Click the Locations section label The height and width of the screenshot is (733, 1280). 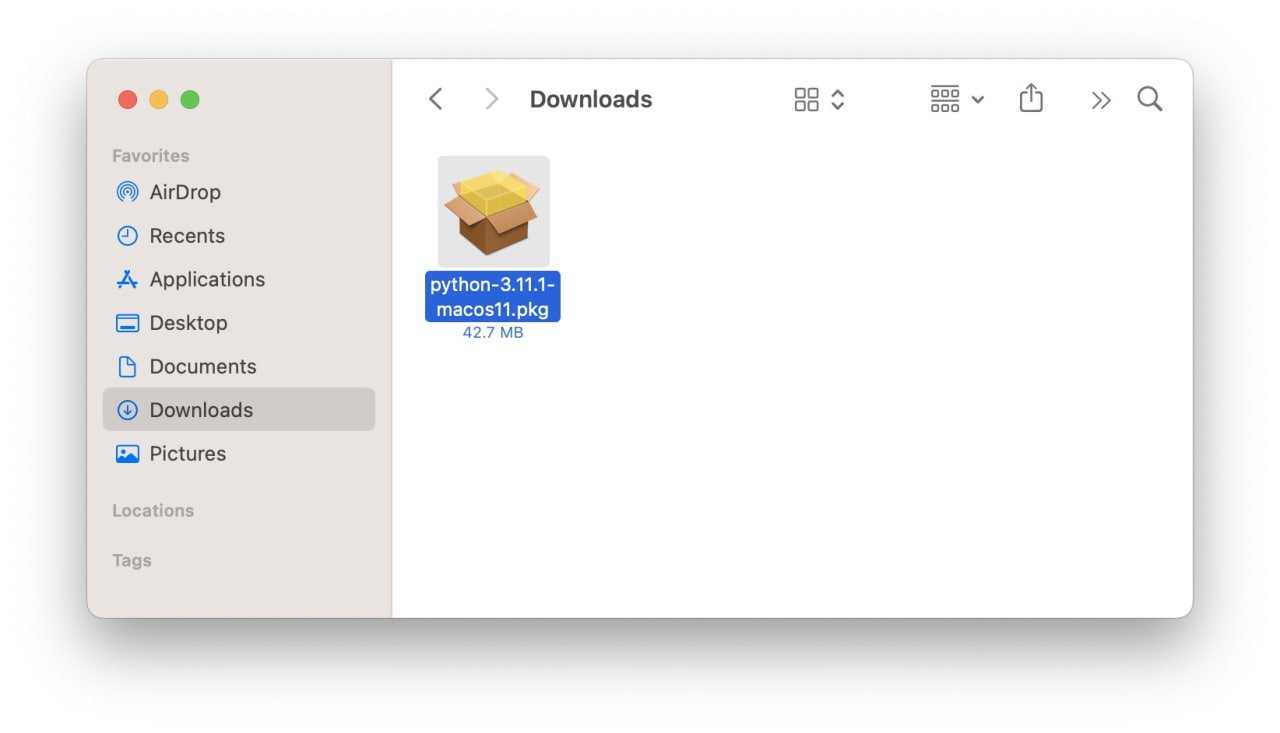(153, 511)
